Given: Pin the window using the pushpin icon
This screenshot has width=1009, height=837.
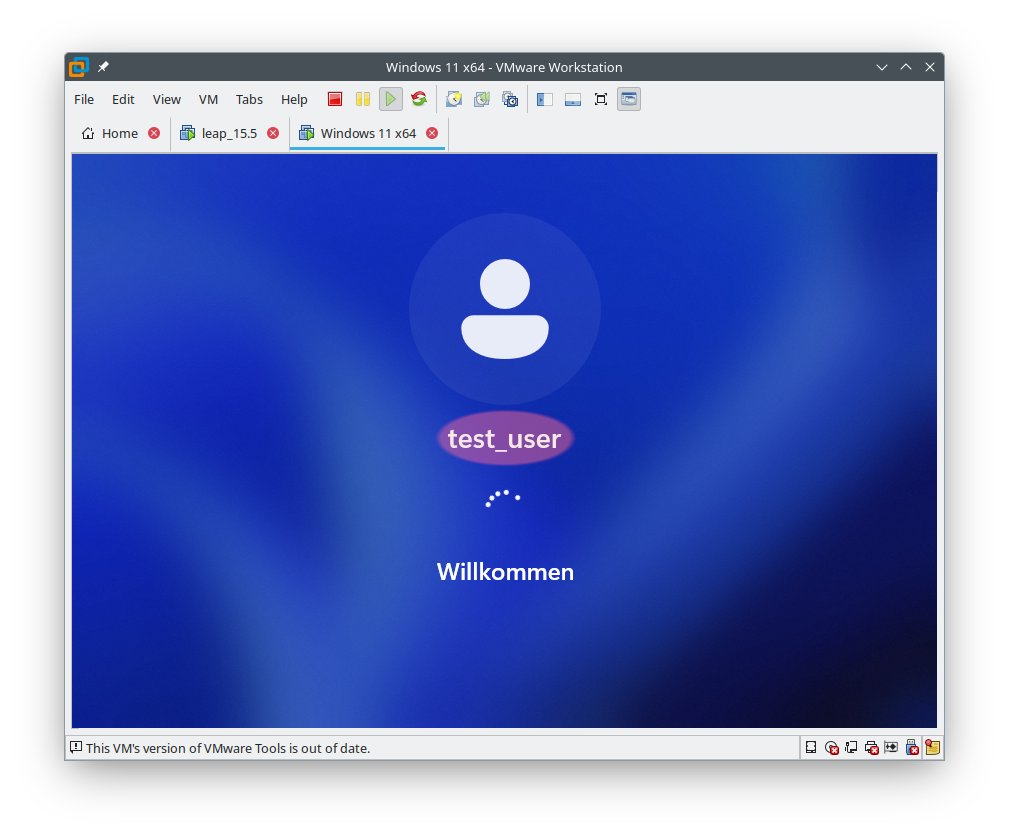Looking at the screenshot, I should pyautogui.click(x=103, y=67).
